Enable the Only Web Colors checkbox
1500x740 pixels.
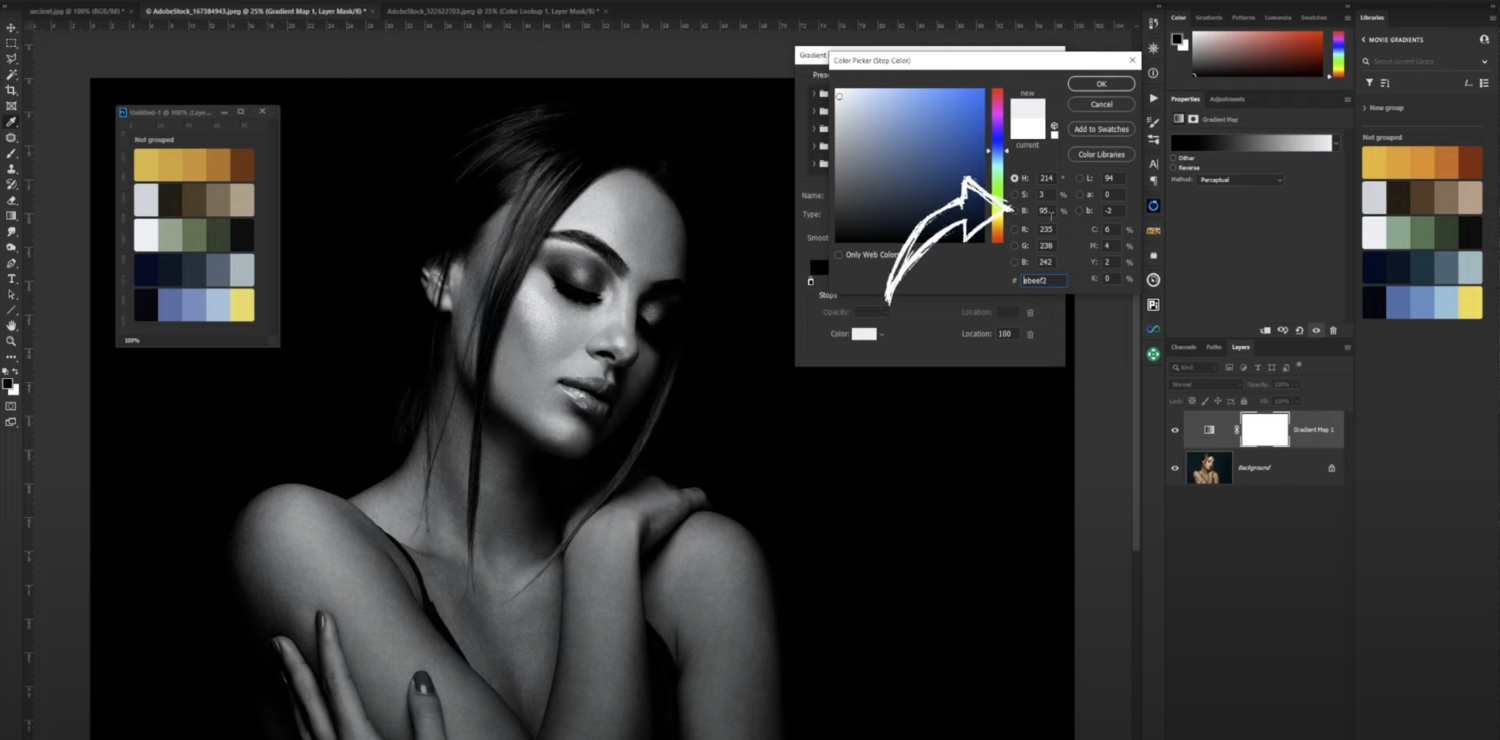coord(838,255)
